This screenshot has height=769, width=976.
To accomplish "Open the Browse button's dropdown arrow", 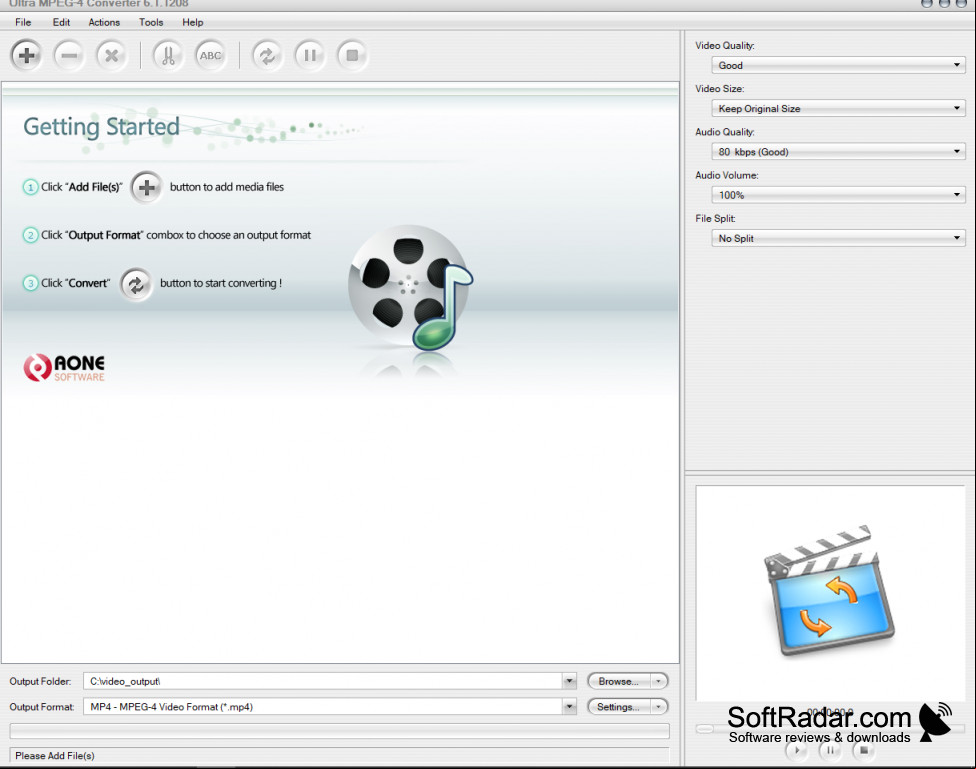I will click(659, 681).
